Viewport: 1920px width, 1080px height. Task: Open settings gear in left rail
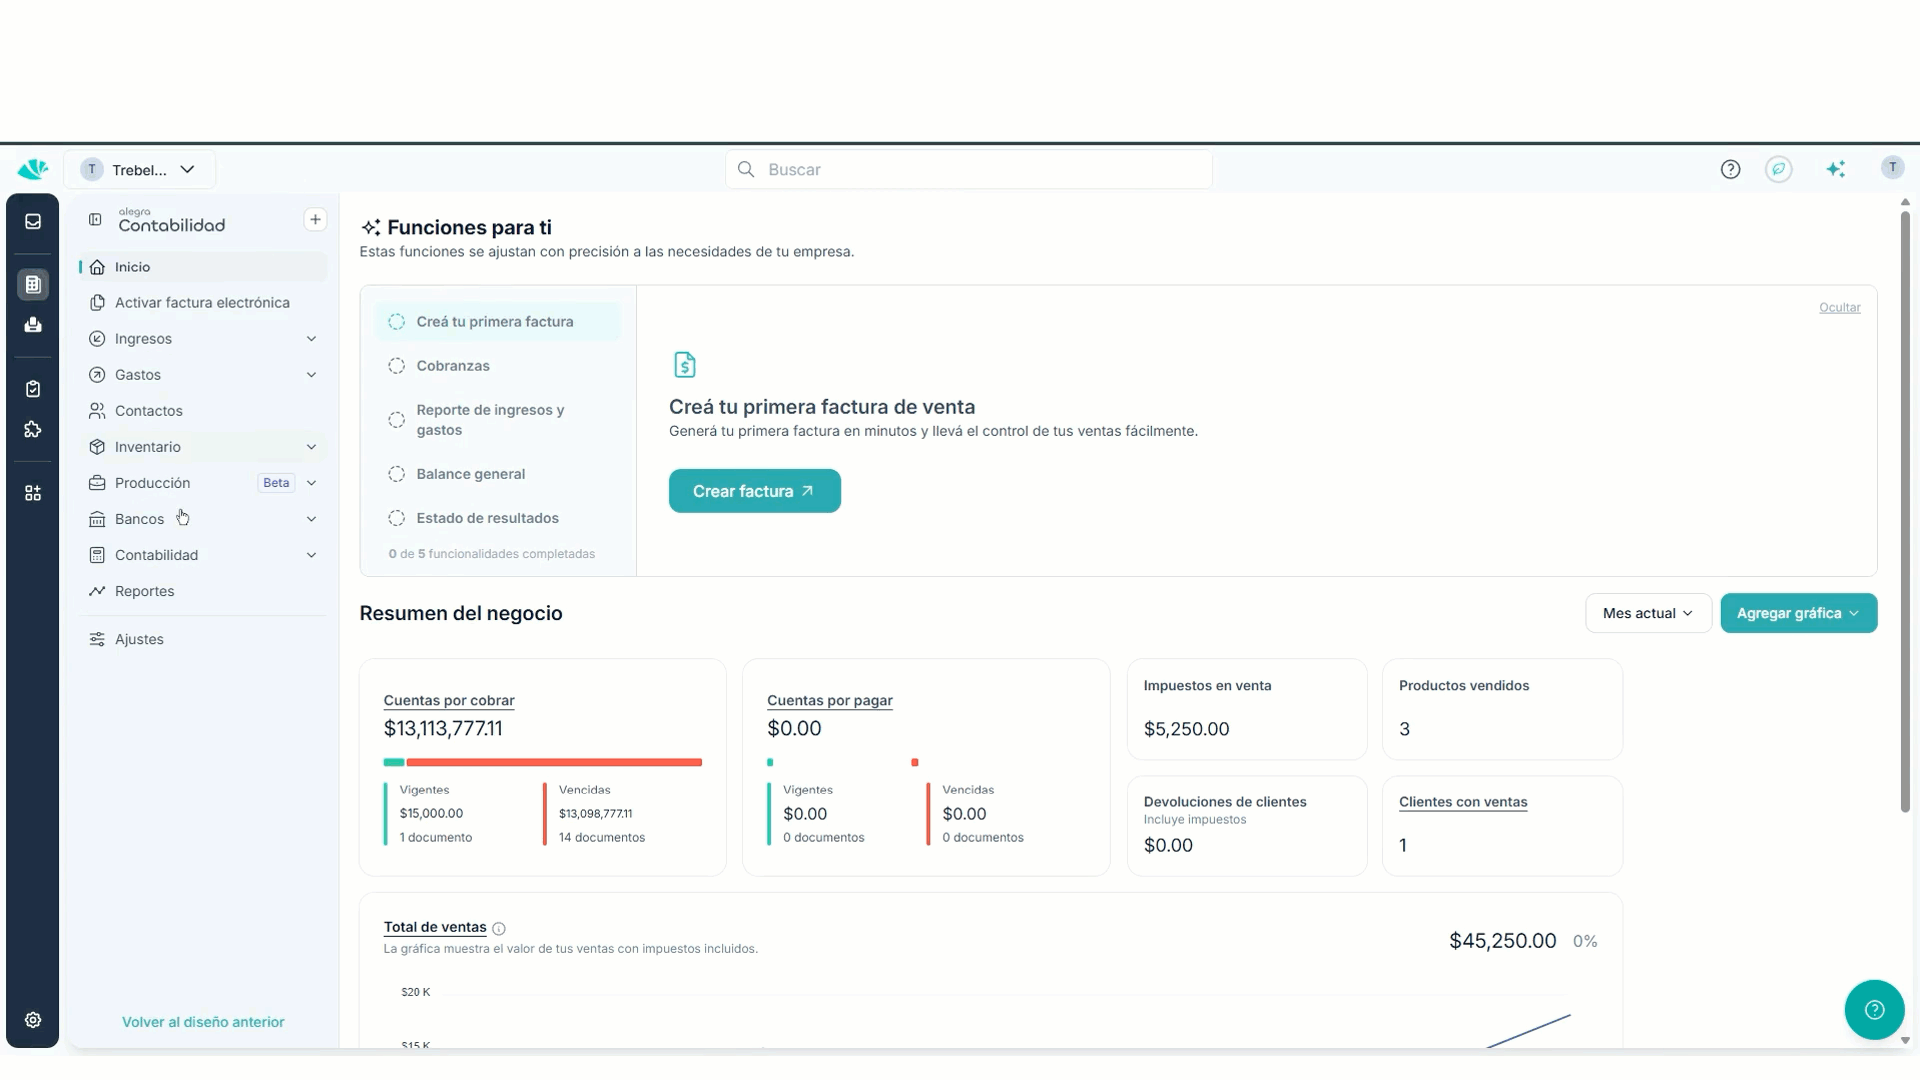point(33,1020)
